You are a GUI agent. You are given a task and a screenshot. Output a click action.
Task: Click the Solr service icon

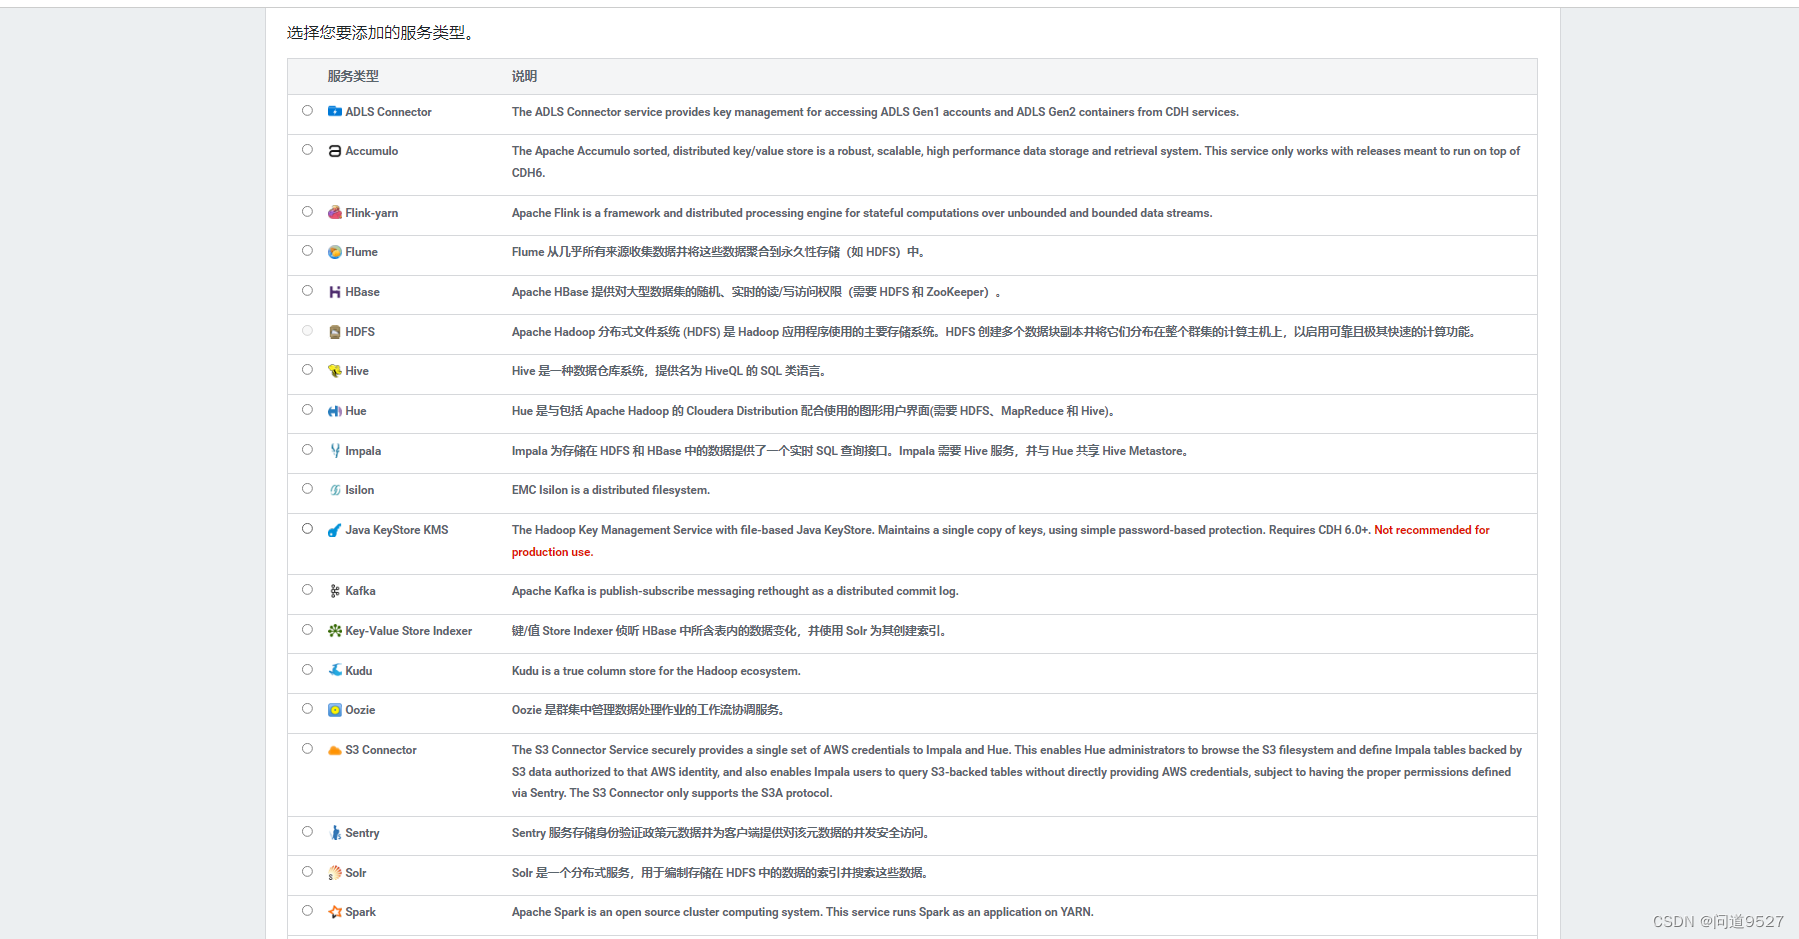click(x=335, y=873)
